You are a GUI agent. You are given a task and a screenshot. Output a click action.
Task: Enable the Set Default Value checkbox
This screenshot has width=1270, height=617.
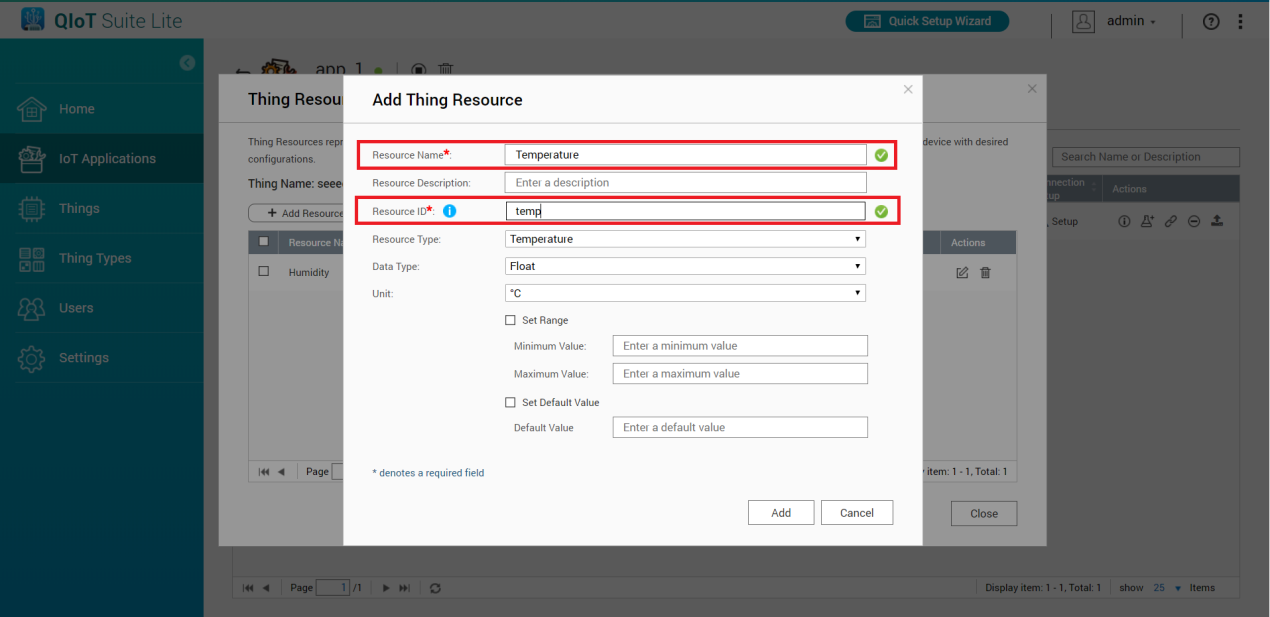coord(510,402)
